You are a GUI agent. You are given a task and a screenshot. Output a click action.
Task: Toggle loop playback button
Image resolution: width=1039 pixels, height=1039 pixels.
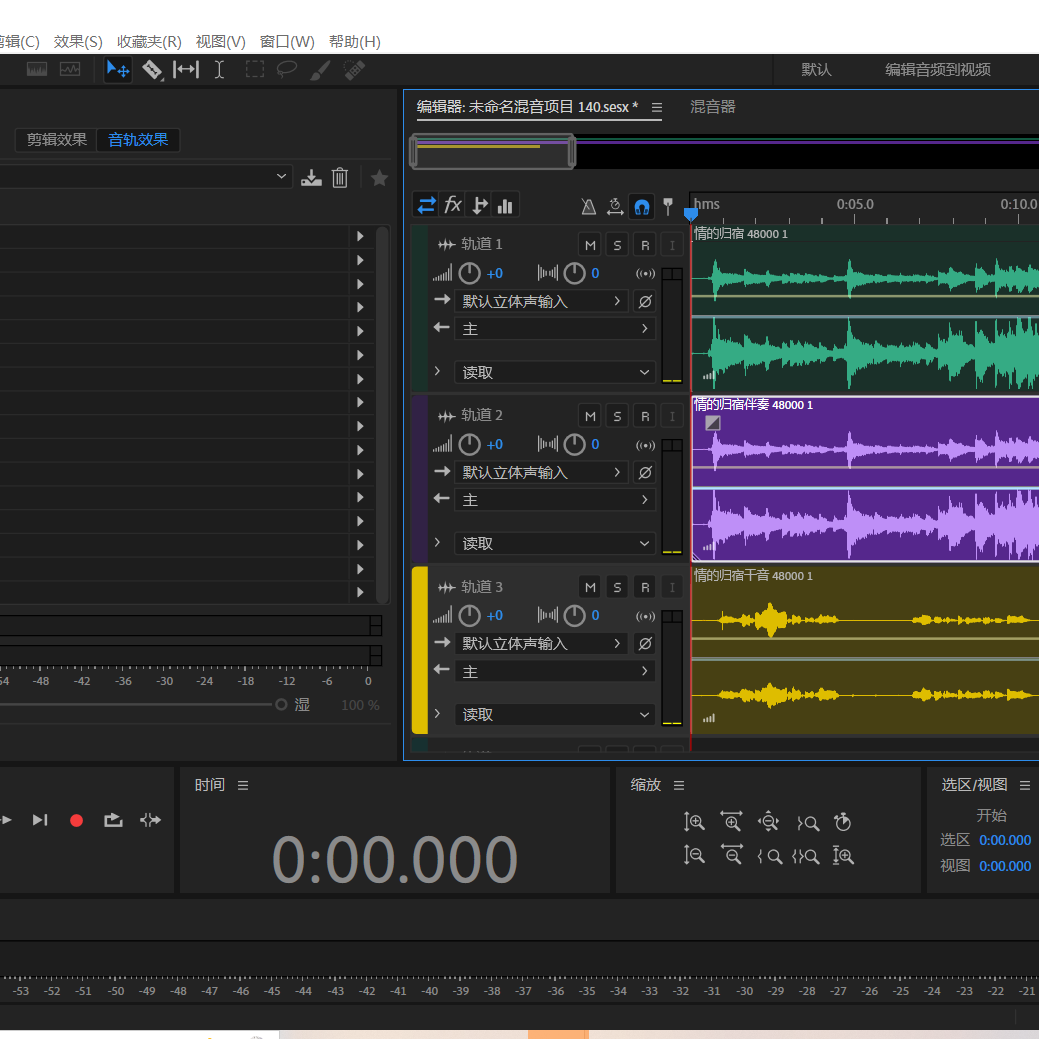tap(113, 820)
